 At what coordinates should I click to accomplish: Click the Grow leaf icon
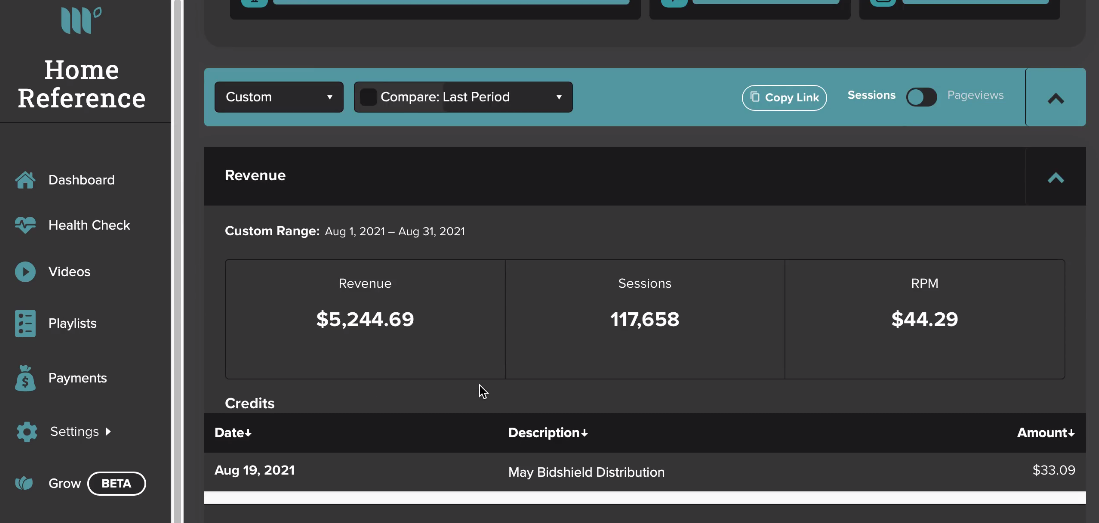point(25,484)
